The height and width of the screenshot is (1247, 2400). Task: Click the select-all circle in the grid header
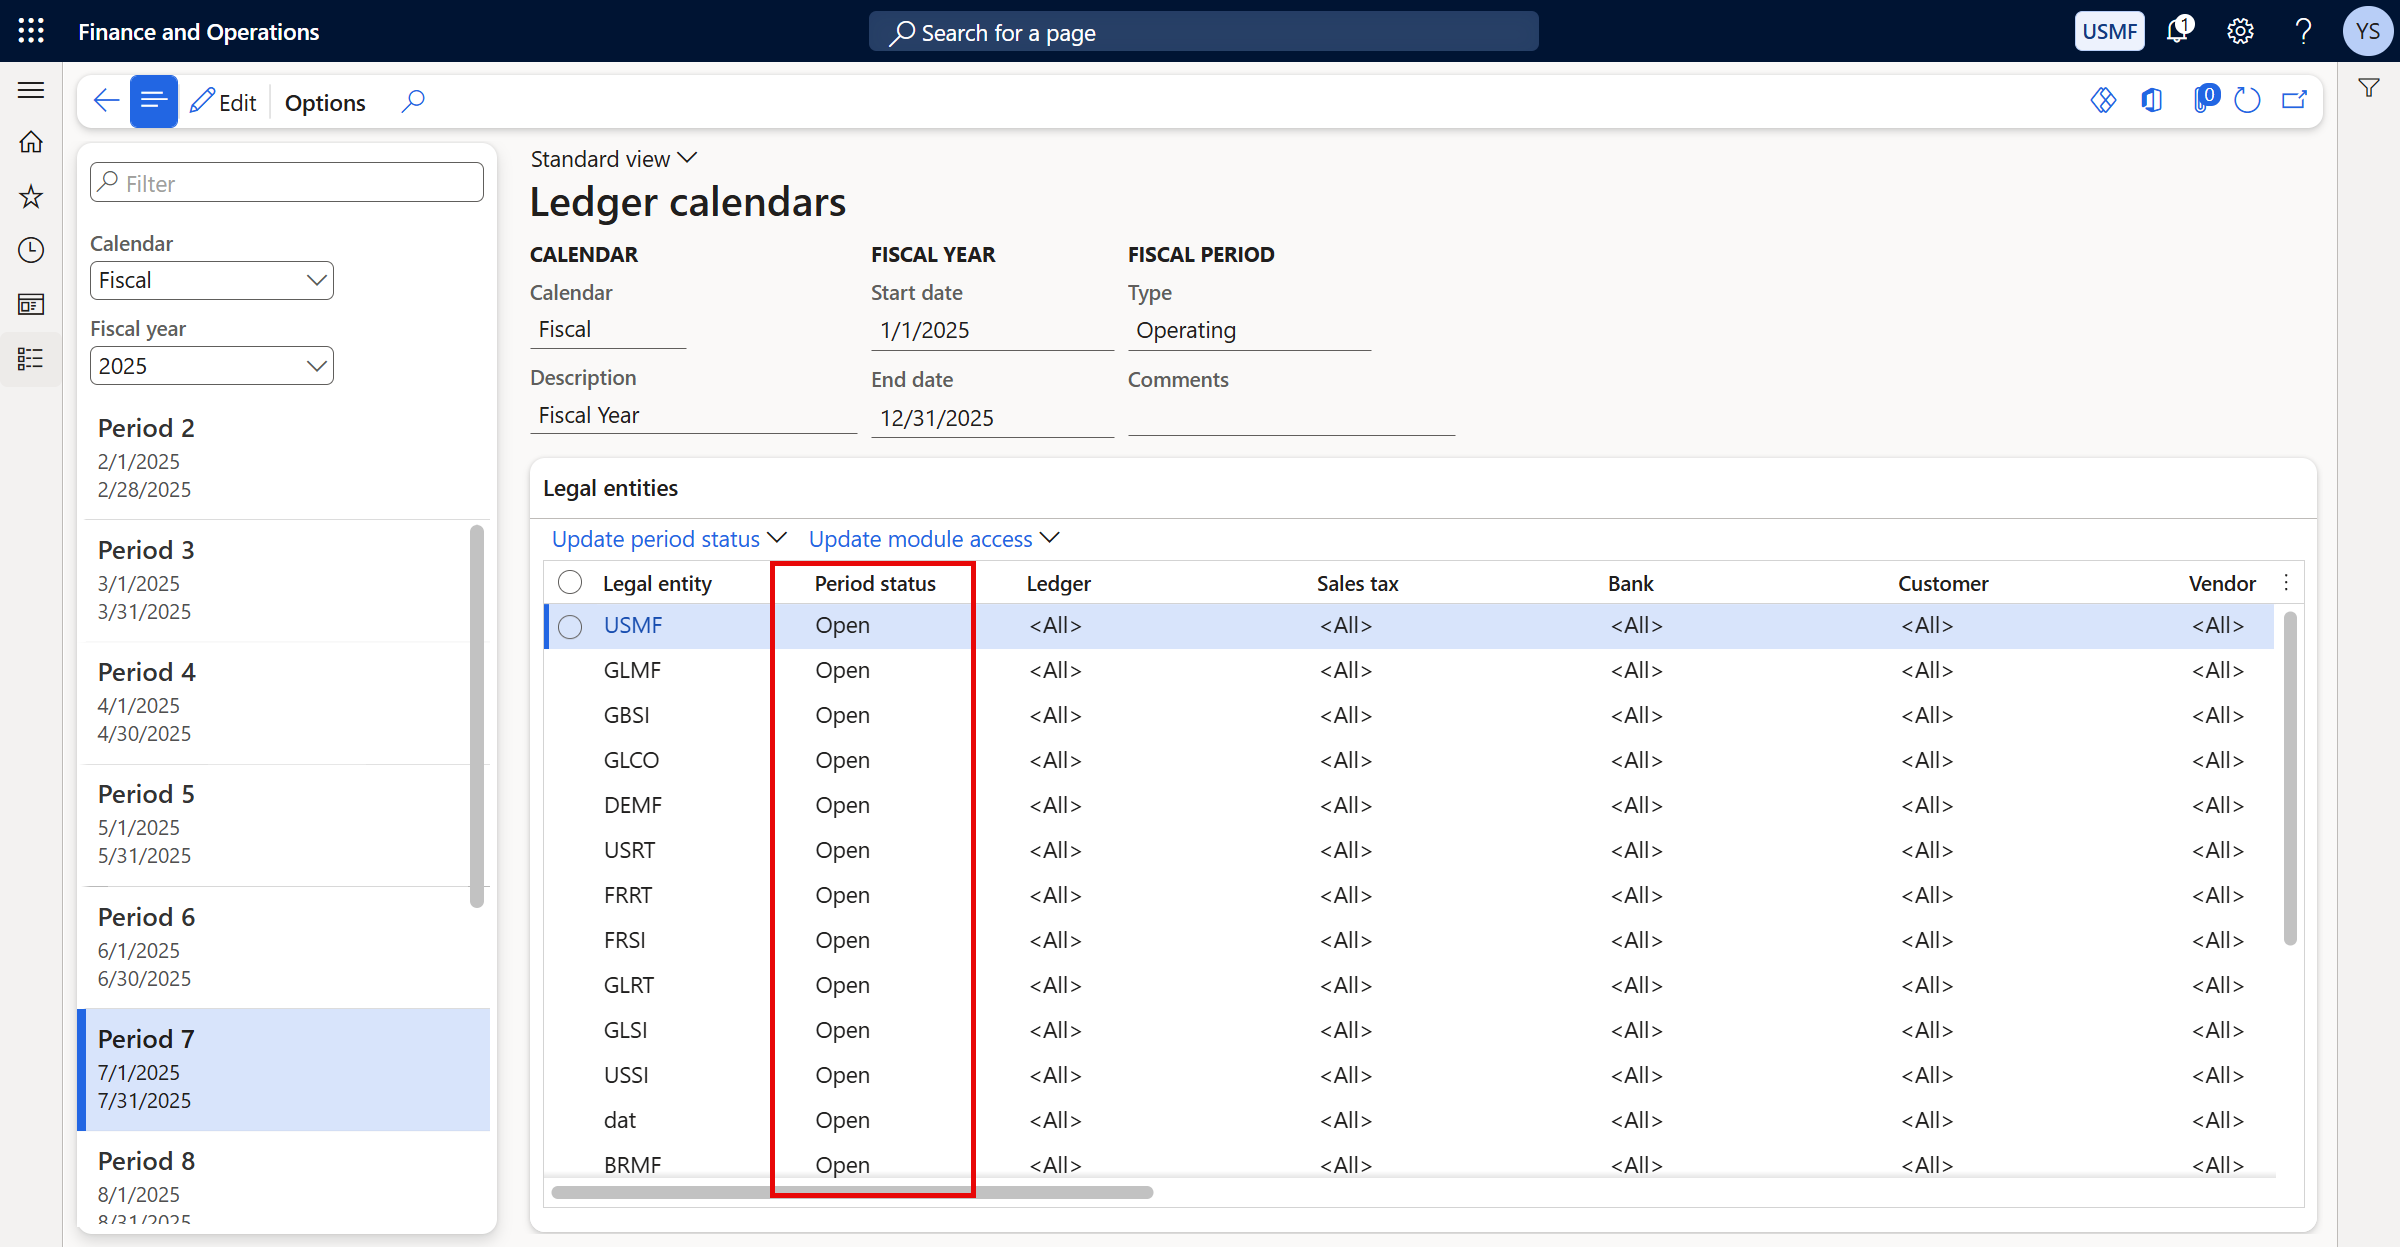click(570, 581)
